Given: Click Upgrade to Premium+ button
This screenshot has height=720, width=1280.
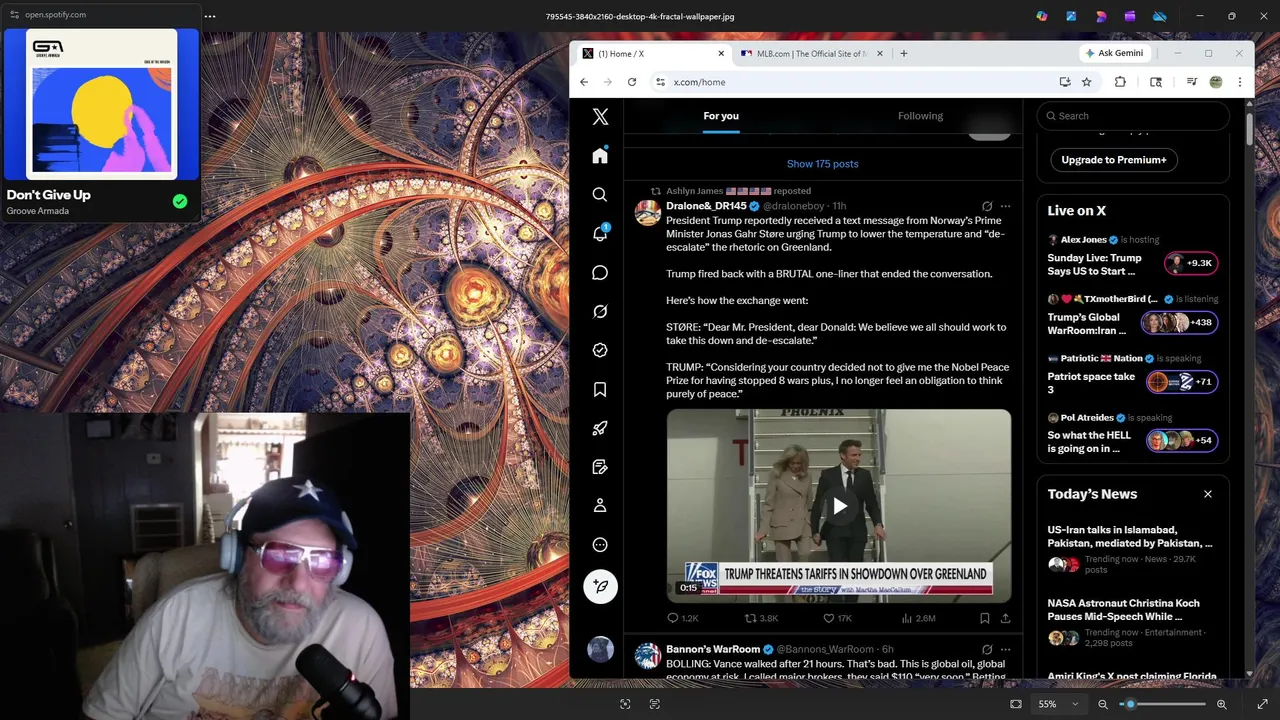Looking at the screenshot, I should [1114, 160].
